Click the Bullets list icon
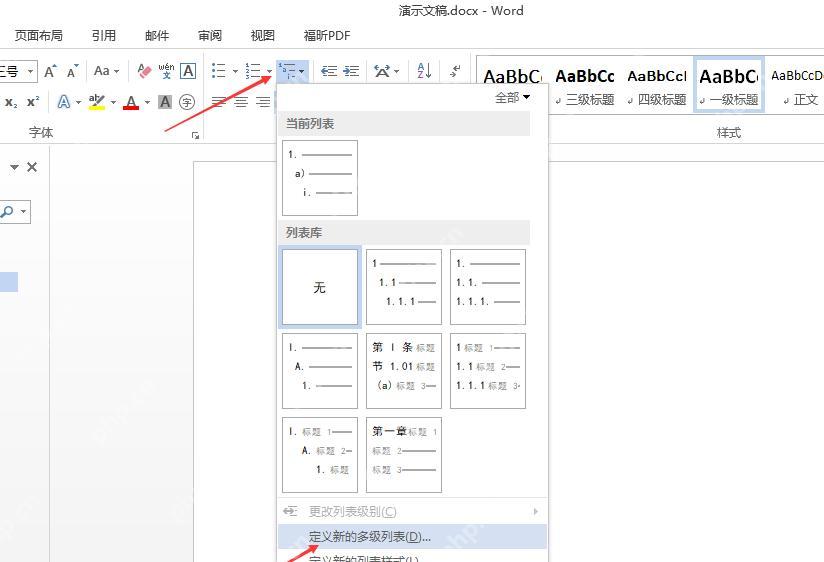The width and height of the screenshot is (824, 562). click(x=218, y=70)
